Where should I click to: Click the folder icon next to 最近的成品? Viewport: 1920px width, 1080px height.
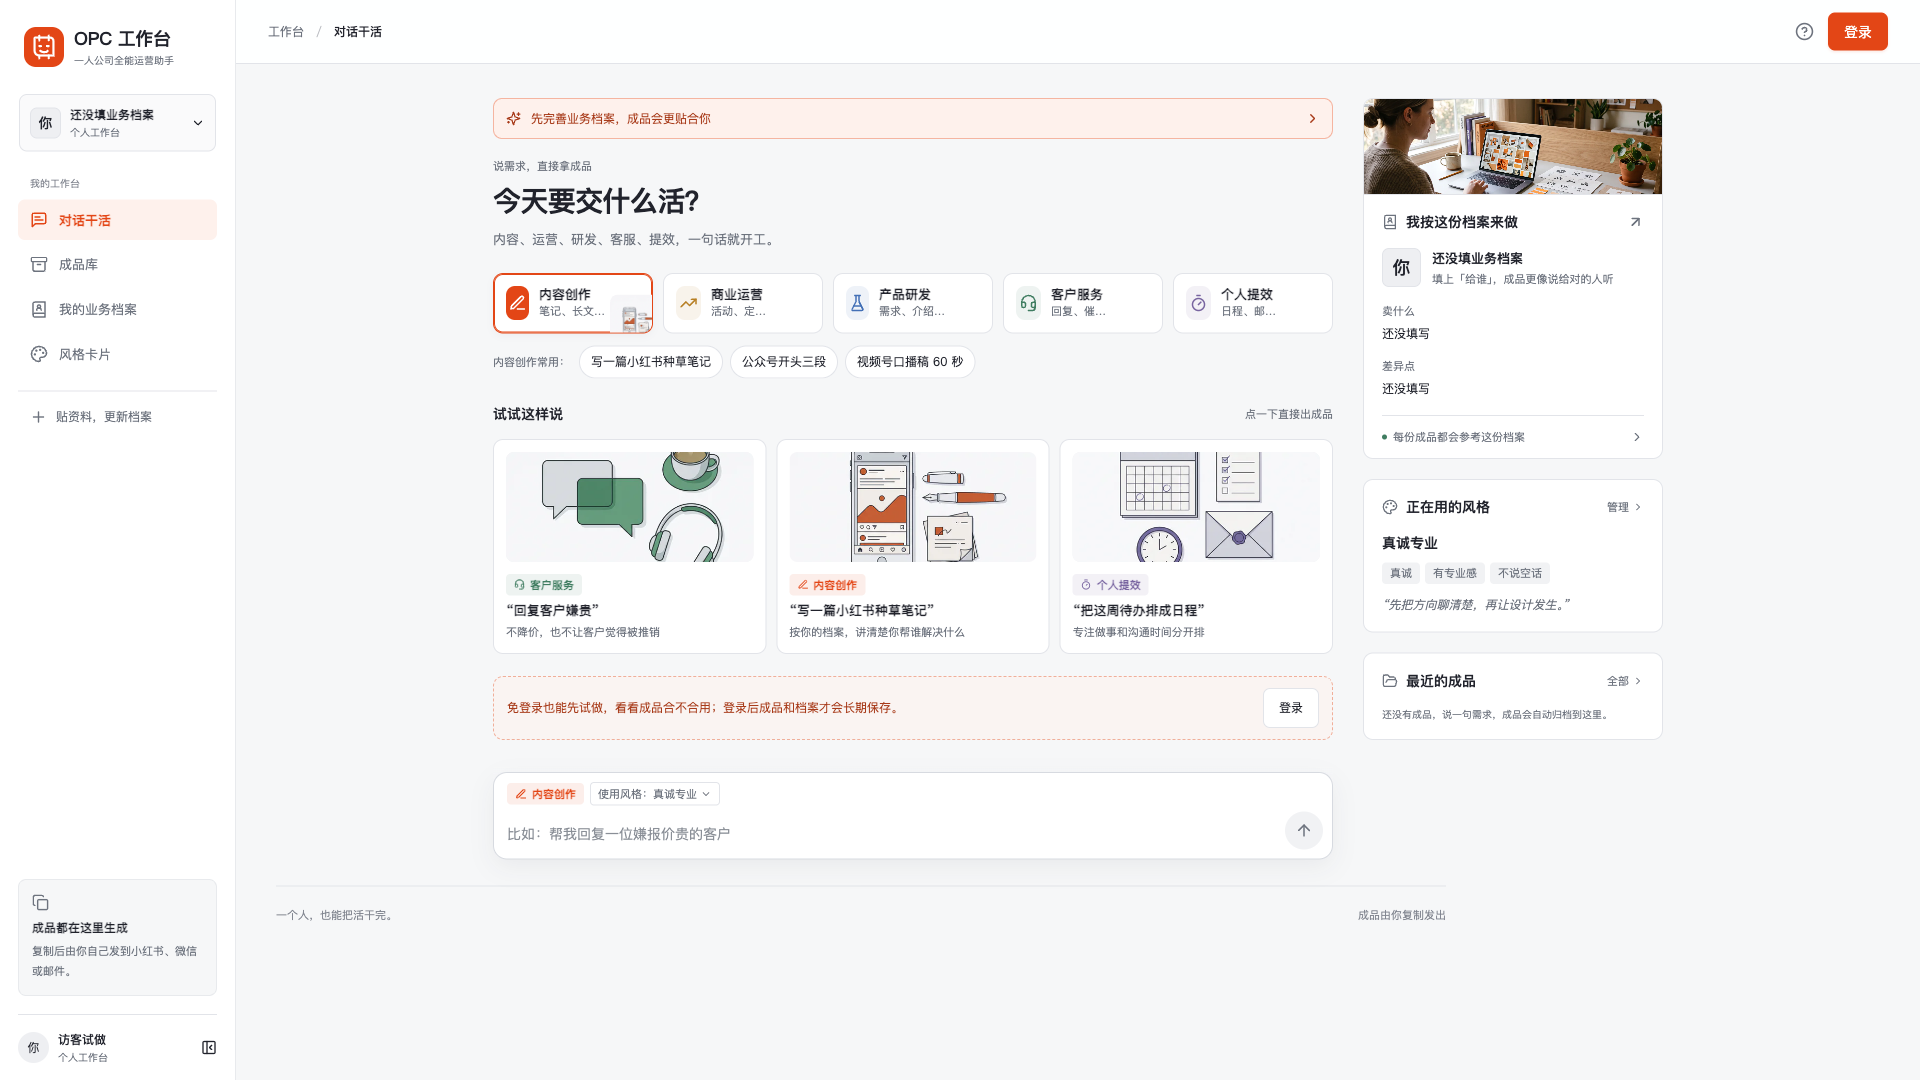[x=1390, y=681]
